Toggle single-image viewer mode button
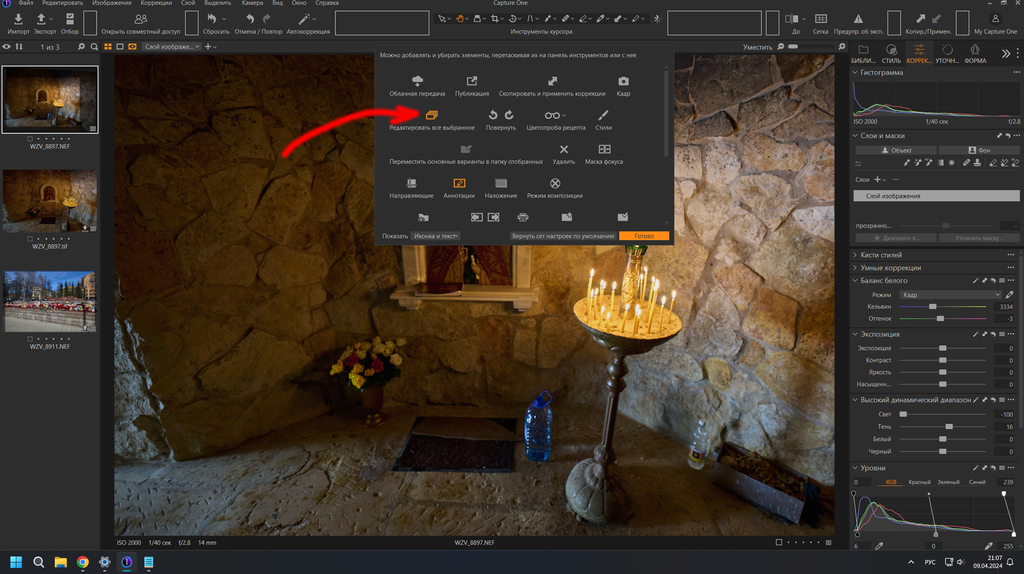 [120, 46]
